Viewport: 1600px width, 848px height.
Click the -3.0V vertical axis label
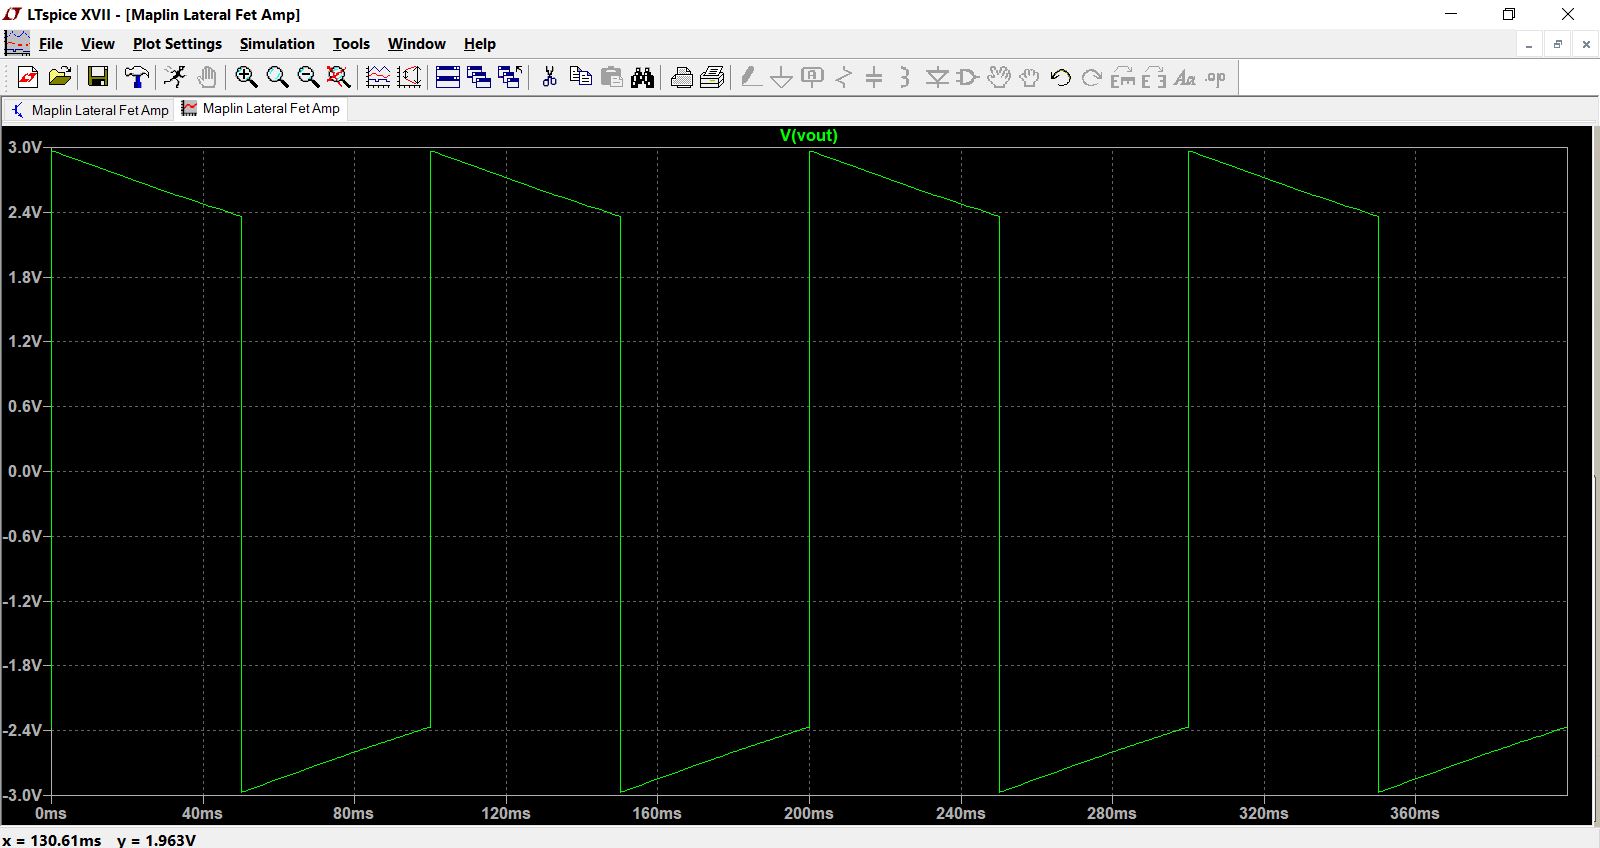(22, 795)
